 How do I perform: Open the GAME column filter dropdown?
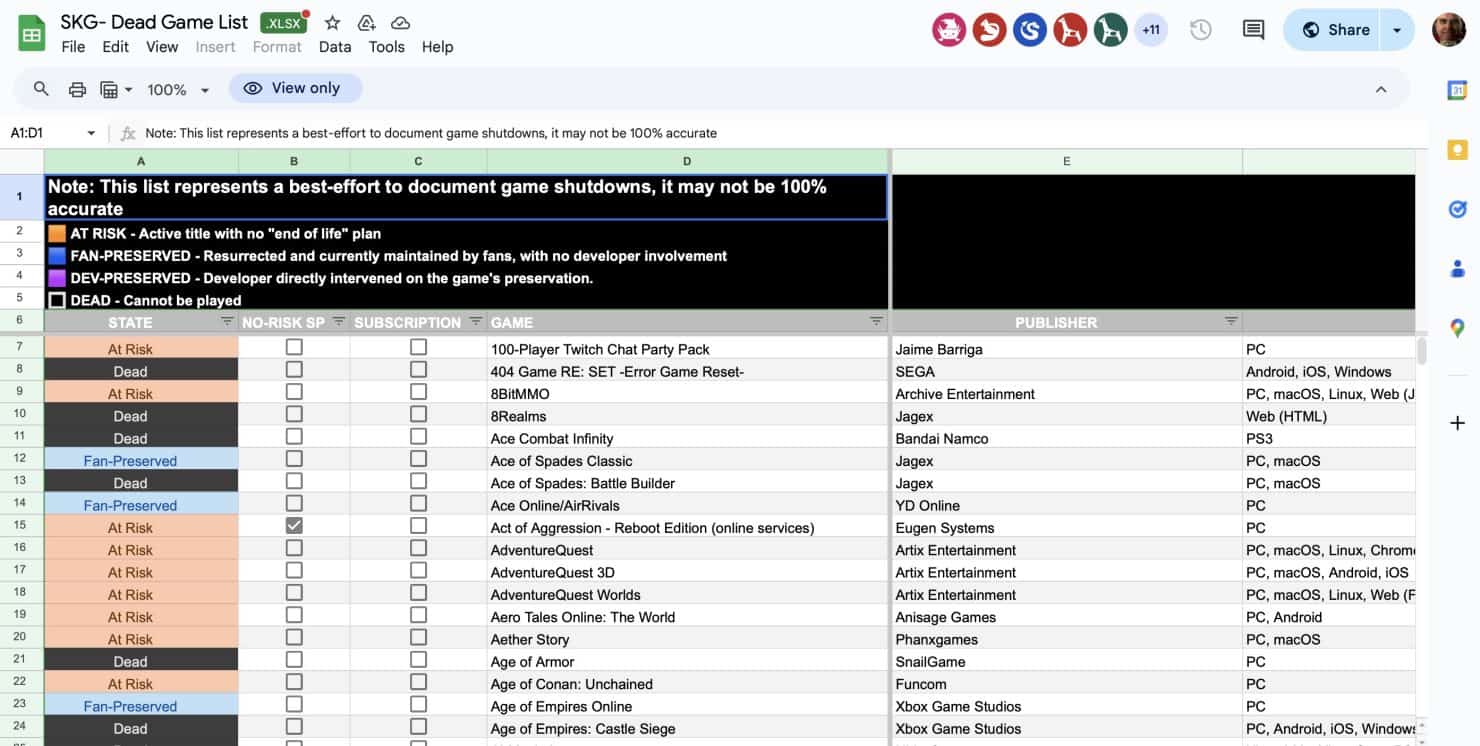click(877, 322)
